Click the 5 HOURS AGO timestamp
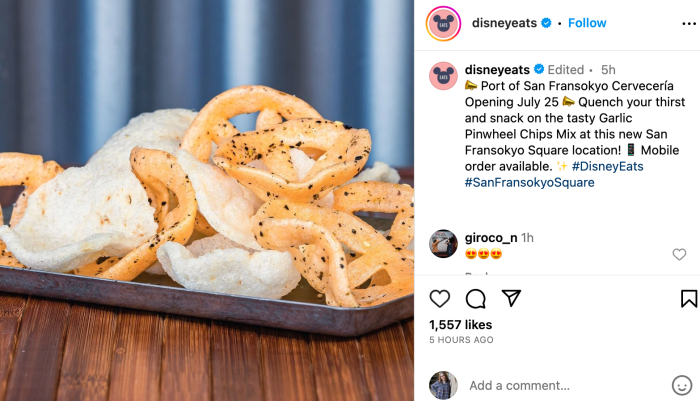This screenshot has height=401, width=700. click(x=461, y=340)
